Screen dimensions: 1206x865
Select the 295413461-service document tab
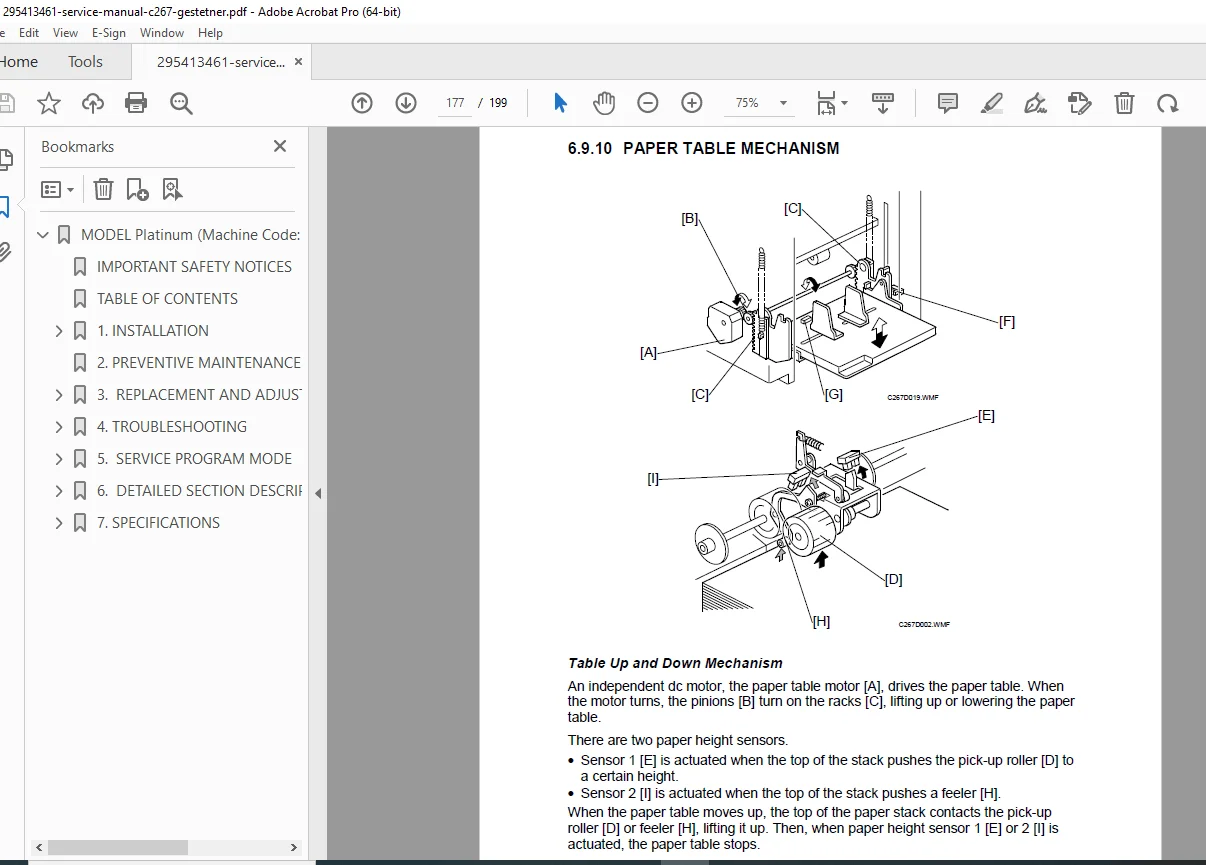(221, 62)
